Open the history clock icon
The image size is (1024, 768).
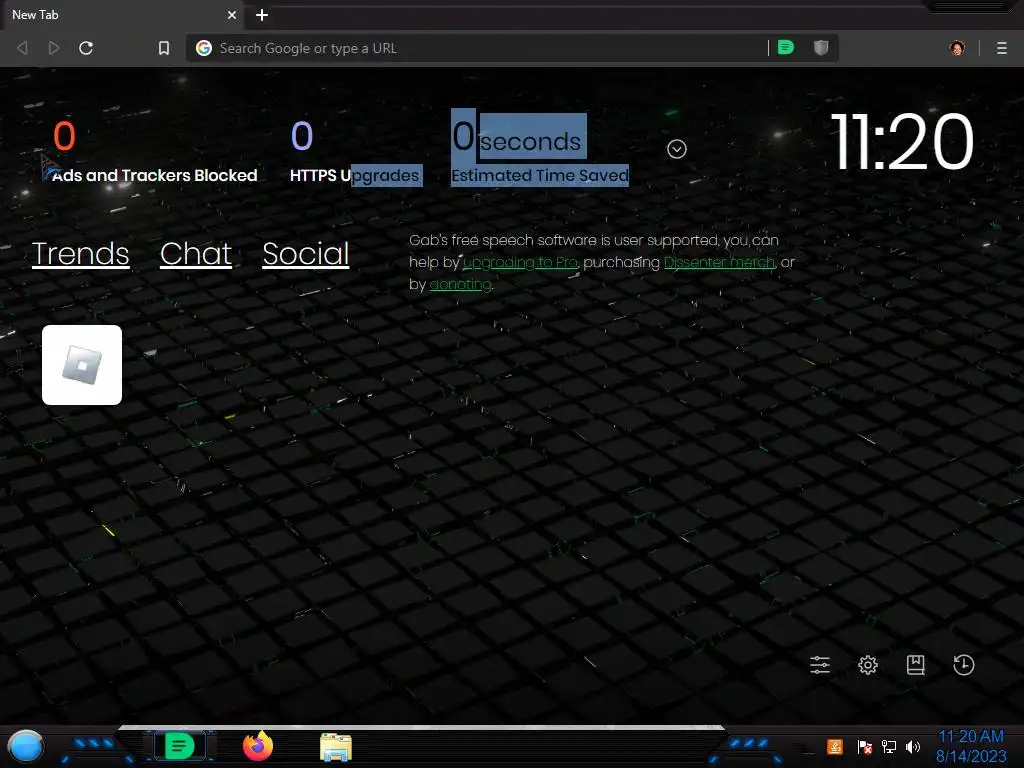964,665
